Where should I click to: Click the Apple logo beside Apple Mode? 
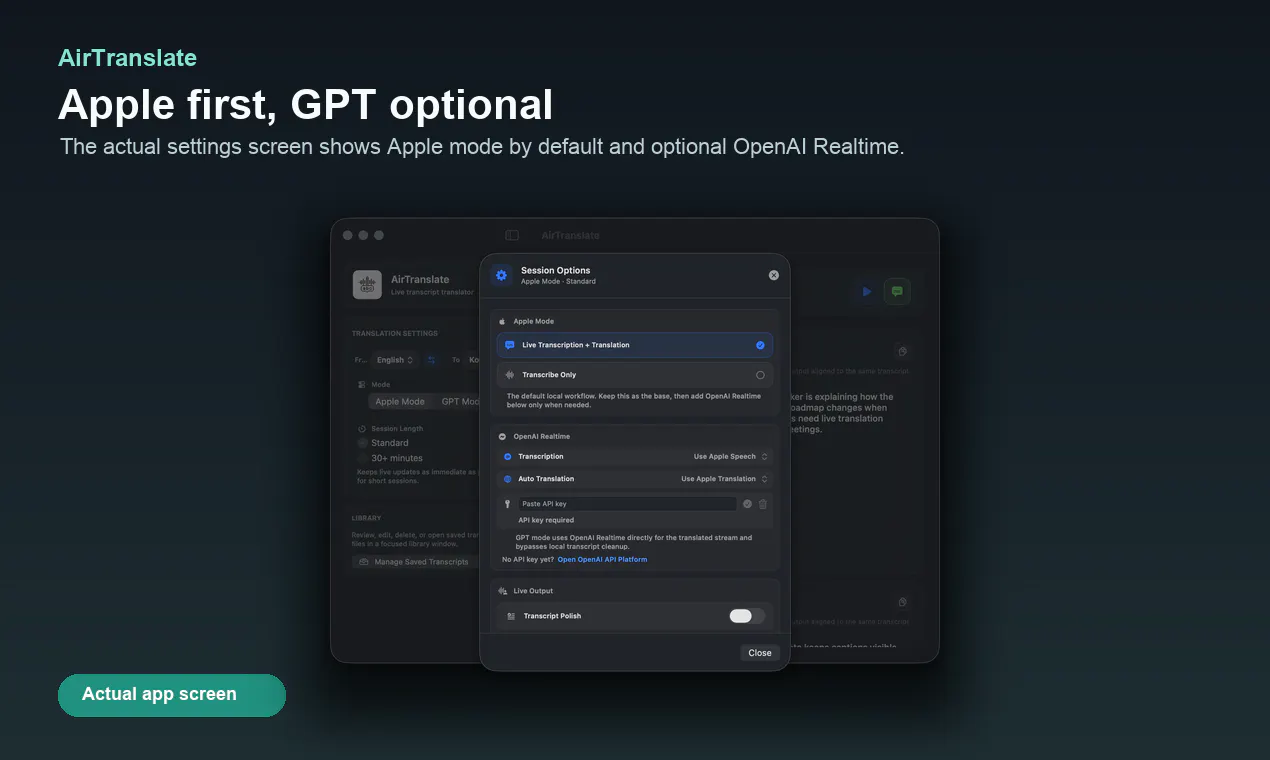[502, 322]
